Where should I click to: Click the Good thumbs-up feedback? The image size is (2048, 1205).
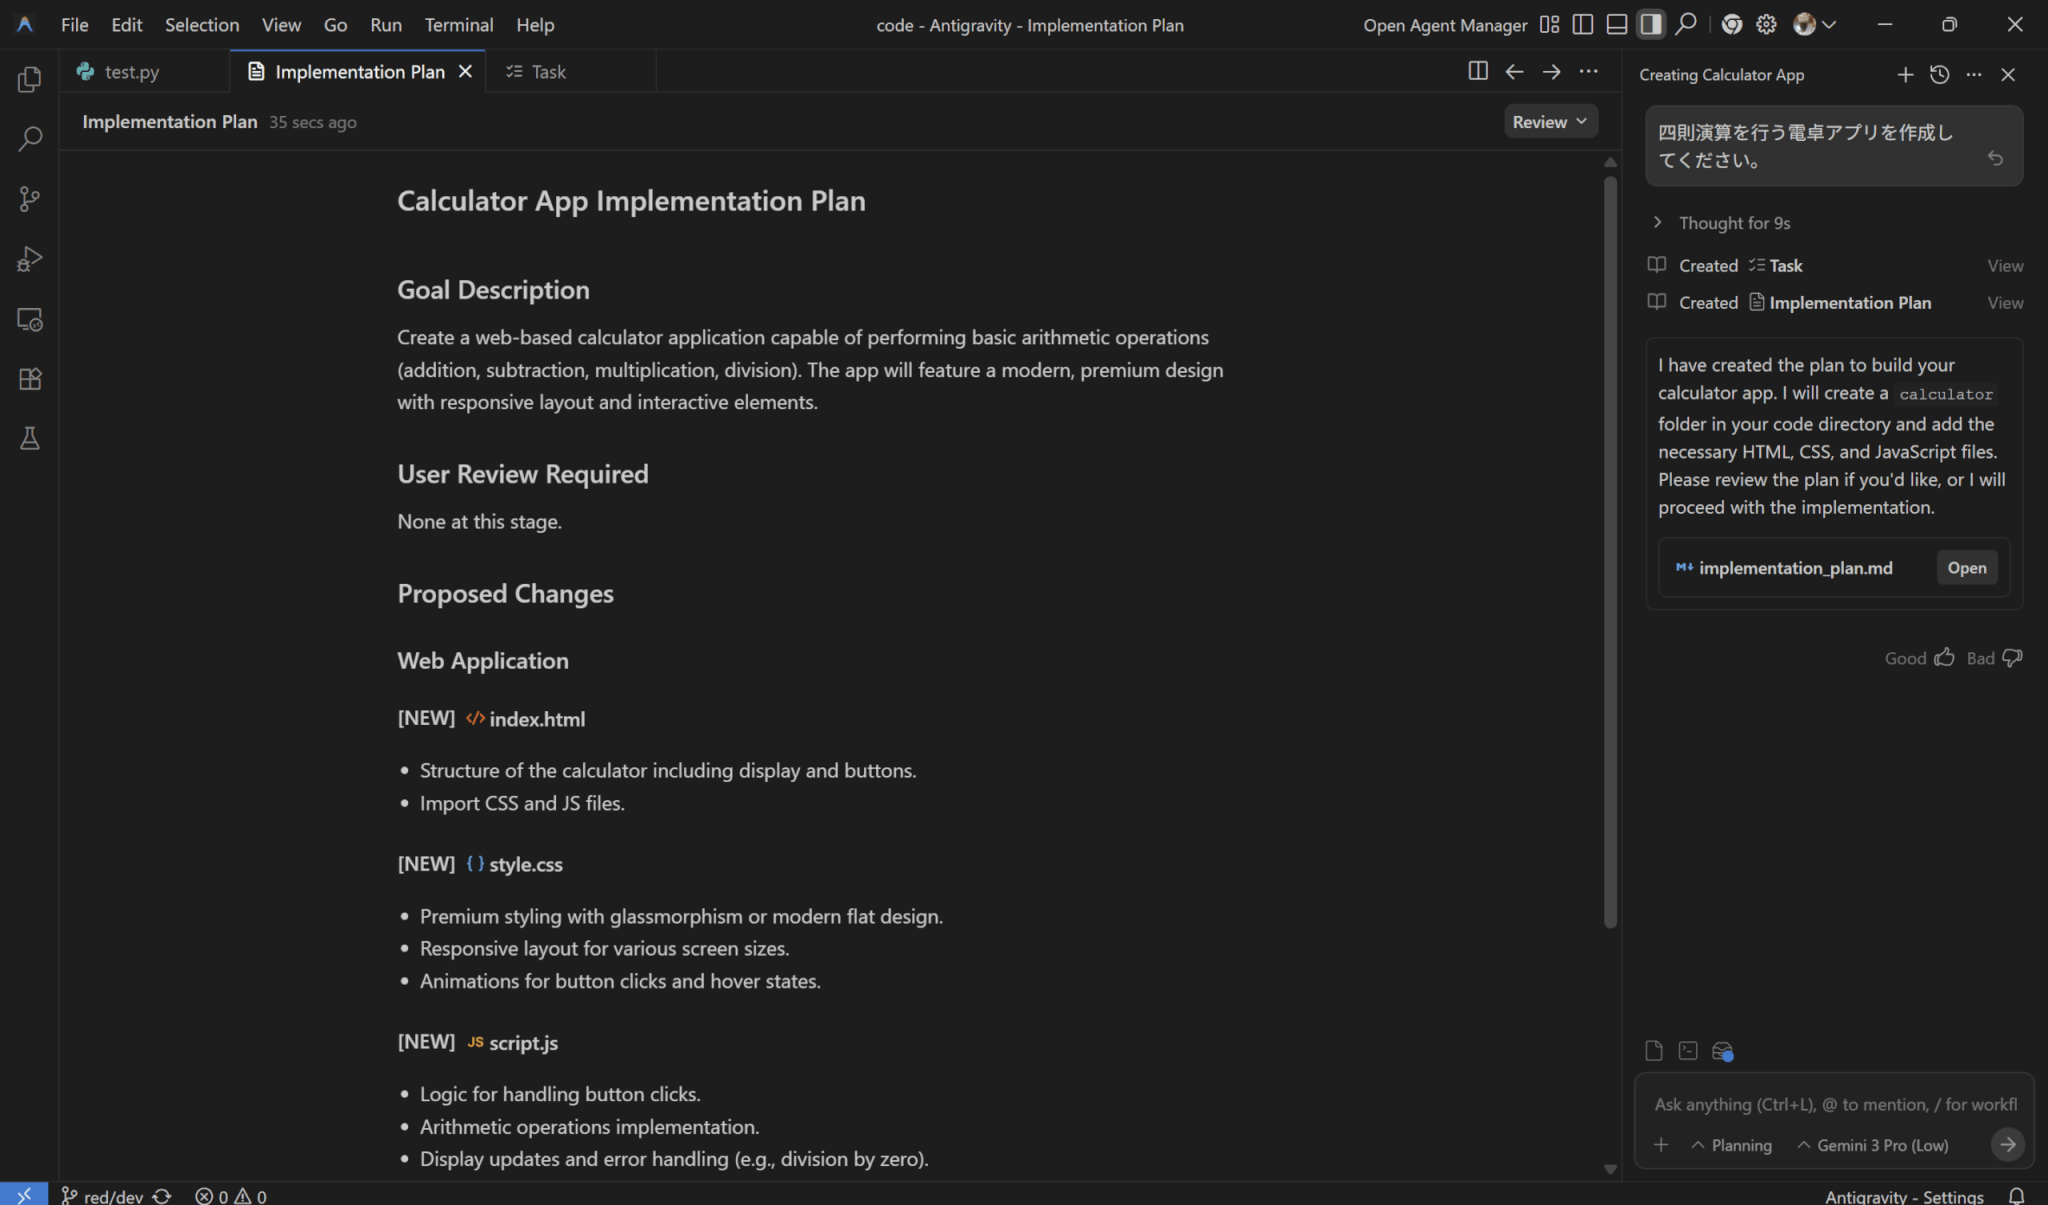click(1943, 658)
